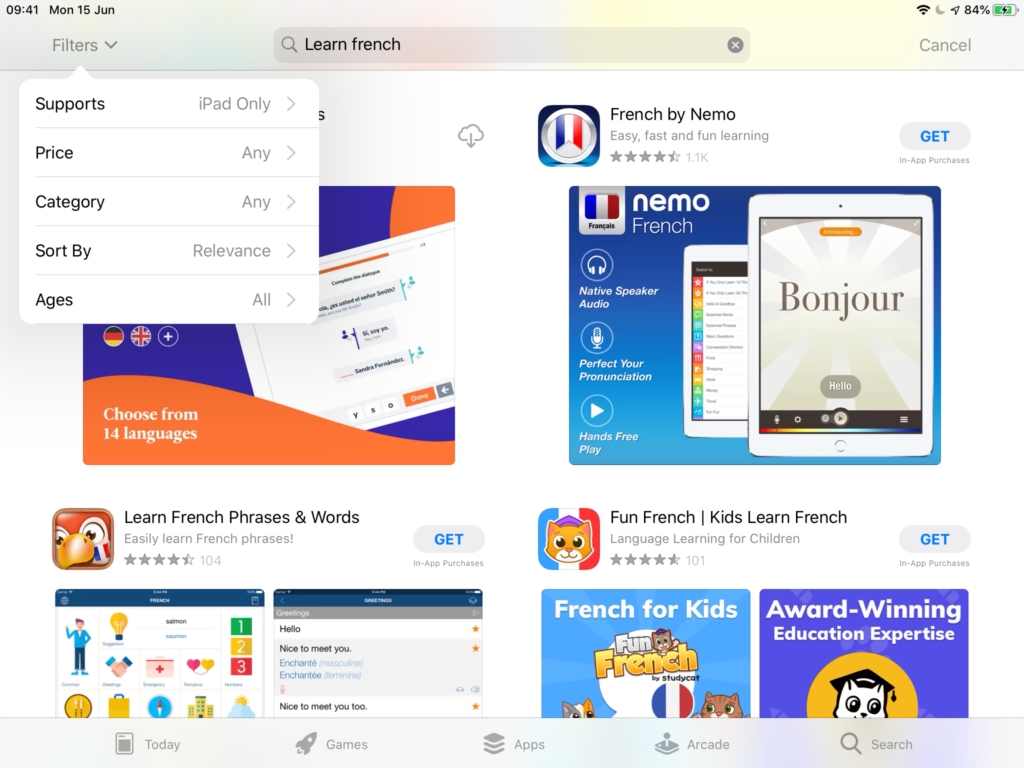Viewport: 1024px width, 768px height.
Task: Open the Today tab
Action: 147,744
